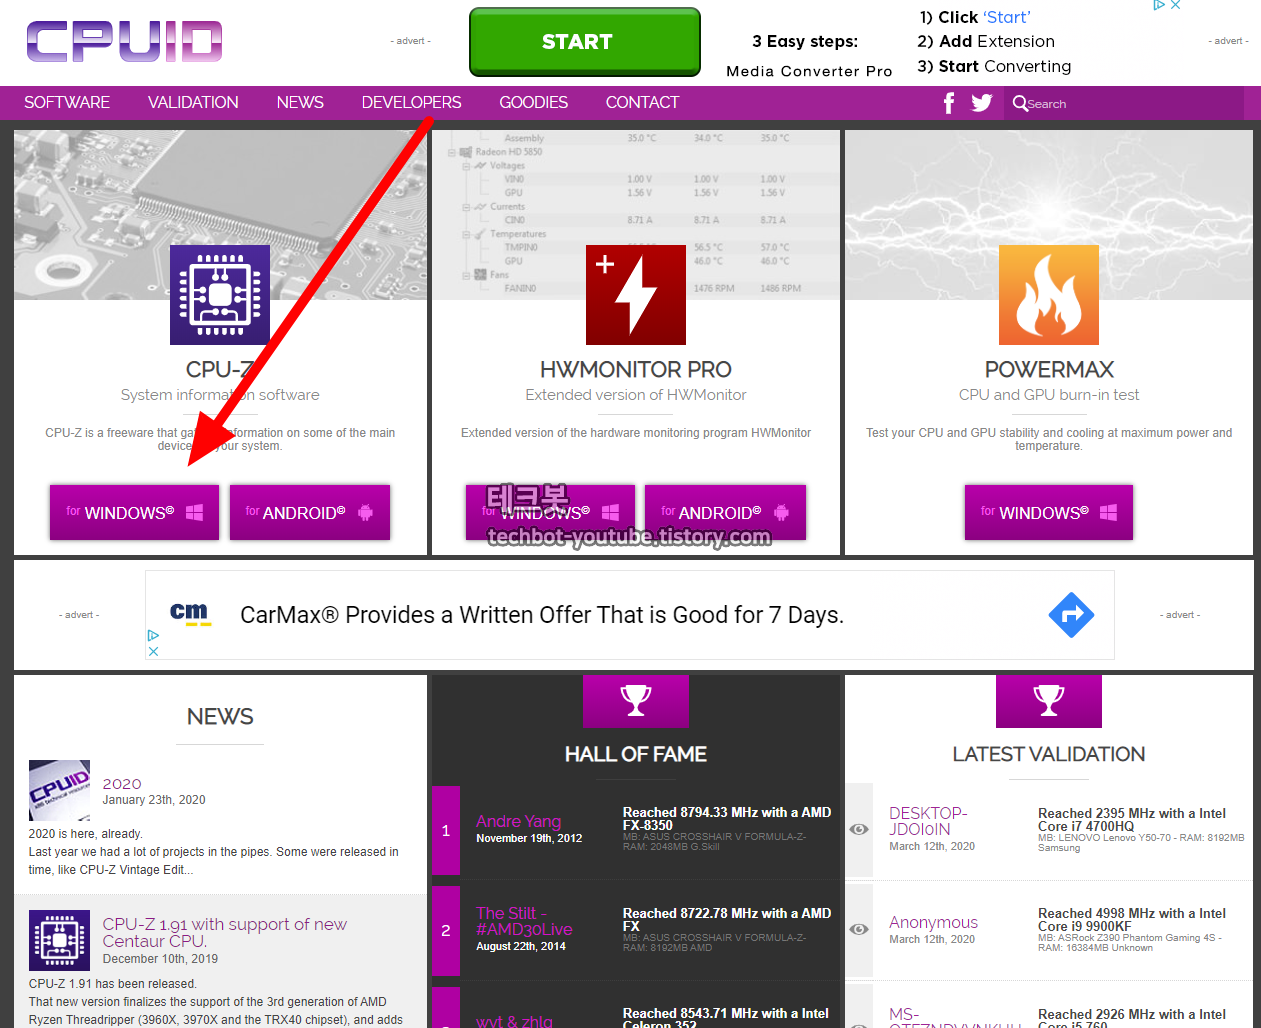Screen dimensions: 1261x1028
Task: Click the PowerMax flame icon
Action: click(x=1049, y=295)
